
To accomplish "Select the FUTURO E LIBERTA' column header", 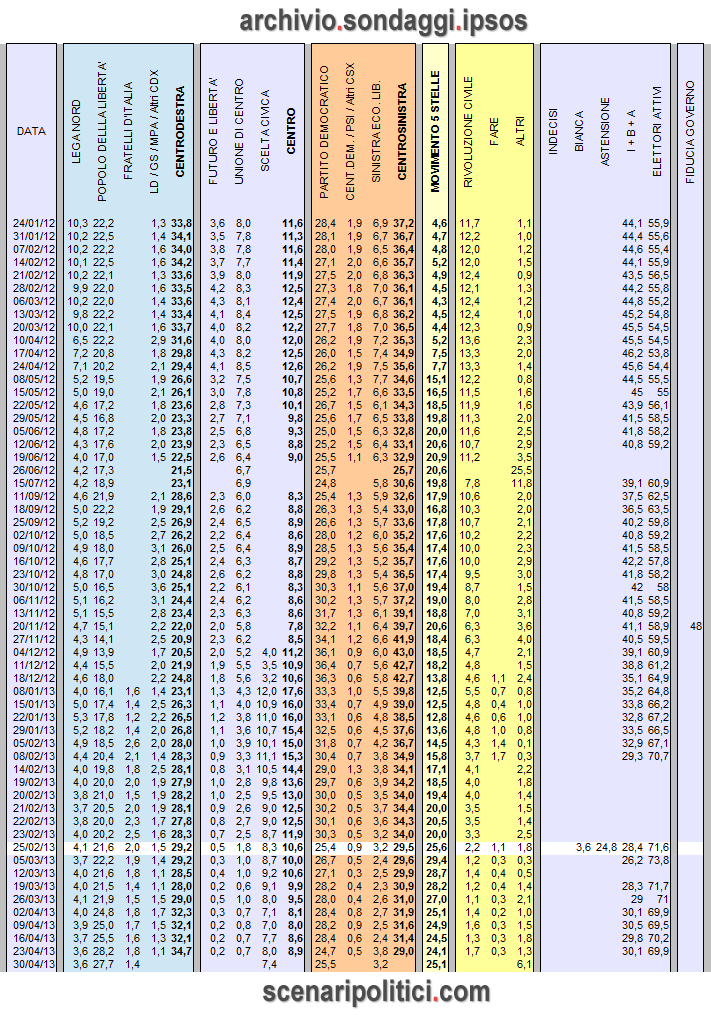I will coord(213,132).
